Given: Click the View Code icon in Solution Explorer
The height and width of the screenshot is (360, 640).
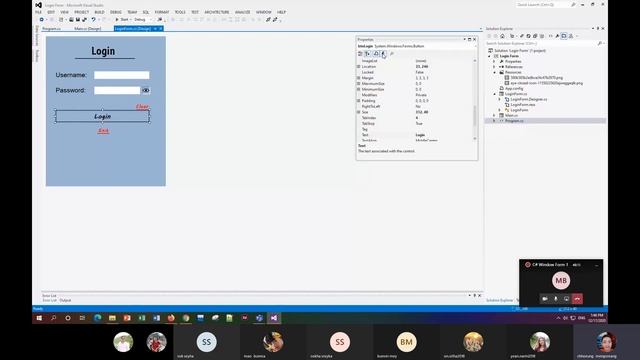Looking at the screenshot, I should click(550, 36).
